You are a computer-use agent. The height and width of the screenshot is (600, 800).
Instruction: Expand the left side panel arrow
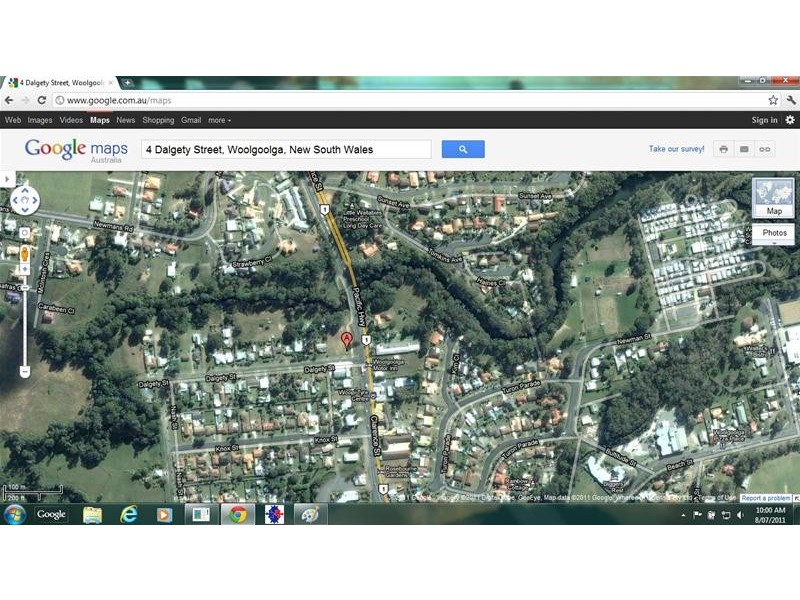click(x=7, y=179)
